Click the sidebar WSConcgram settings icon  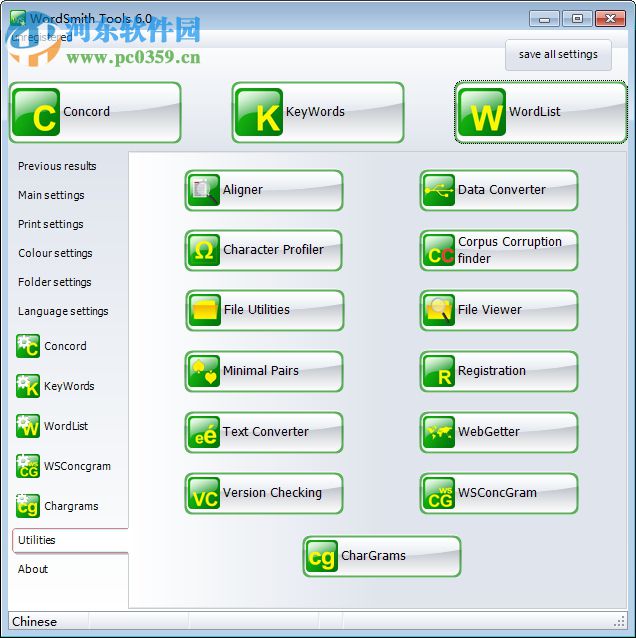pos(28,466)
